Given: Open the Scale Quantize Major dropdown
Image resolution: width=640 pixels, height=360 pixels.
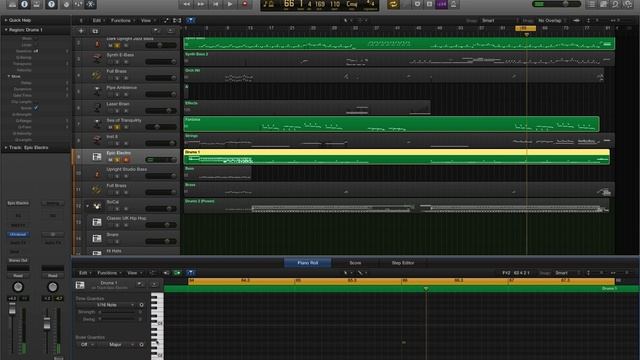Looking at the screenshot, I should click(x=117, y=344).
